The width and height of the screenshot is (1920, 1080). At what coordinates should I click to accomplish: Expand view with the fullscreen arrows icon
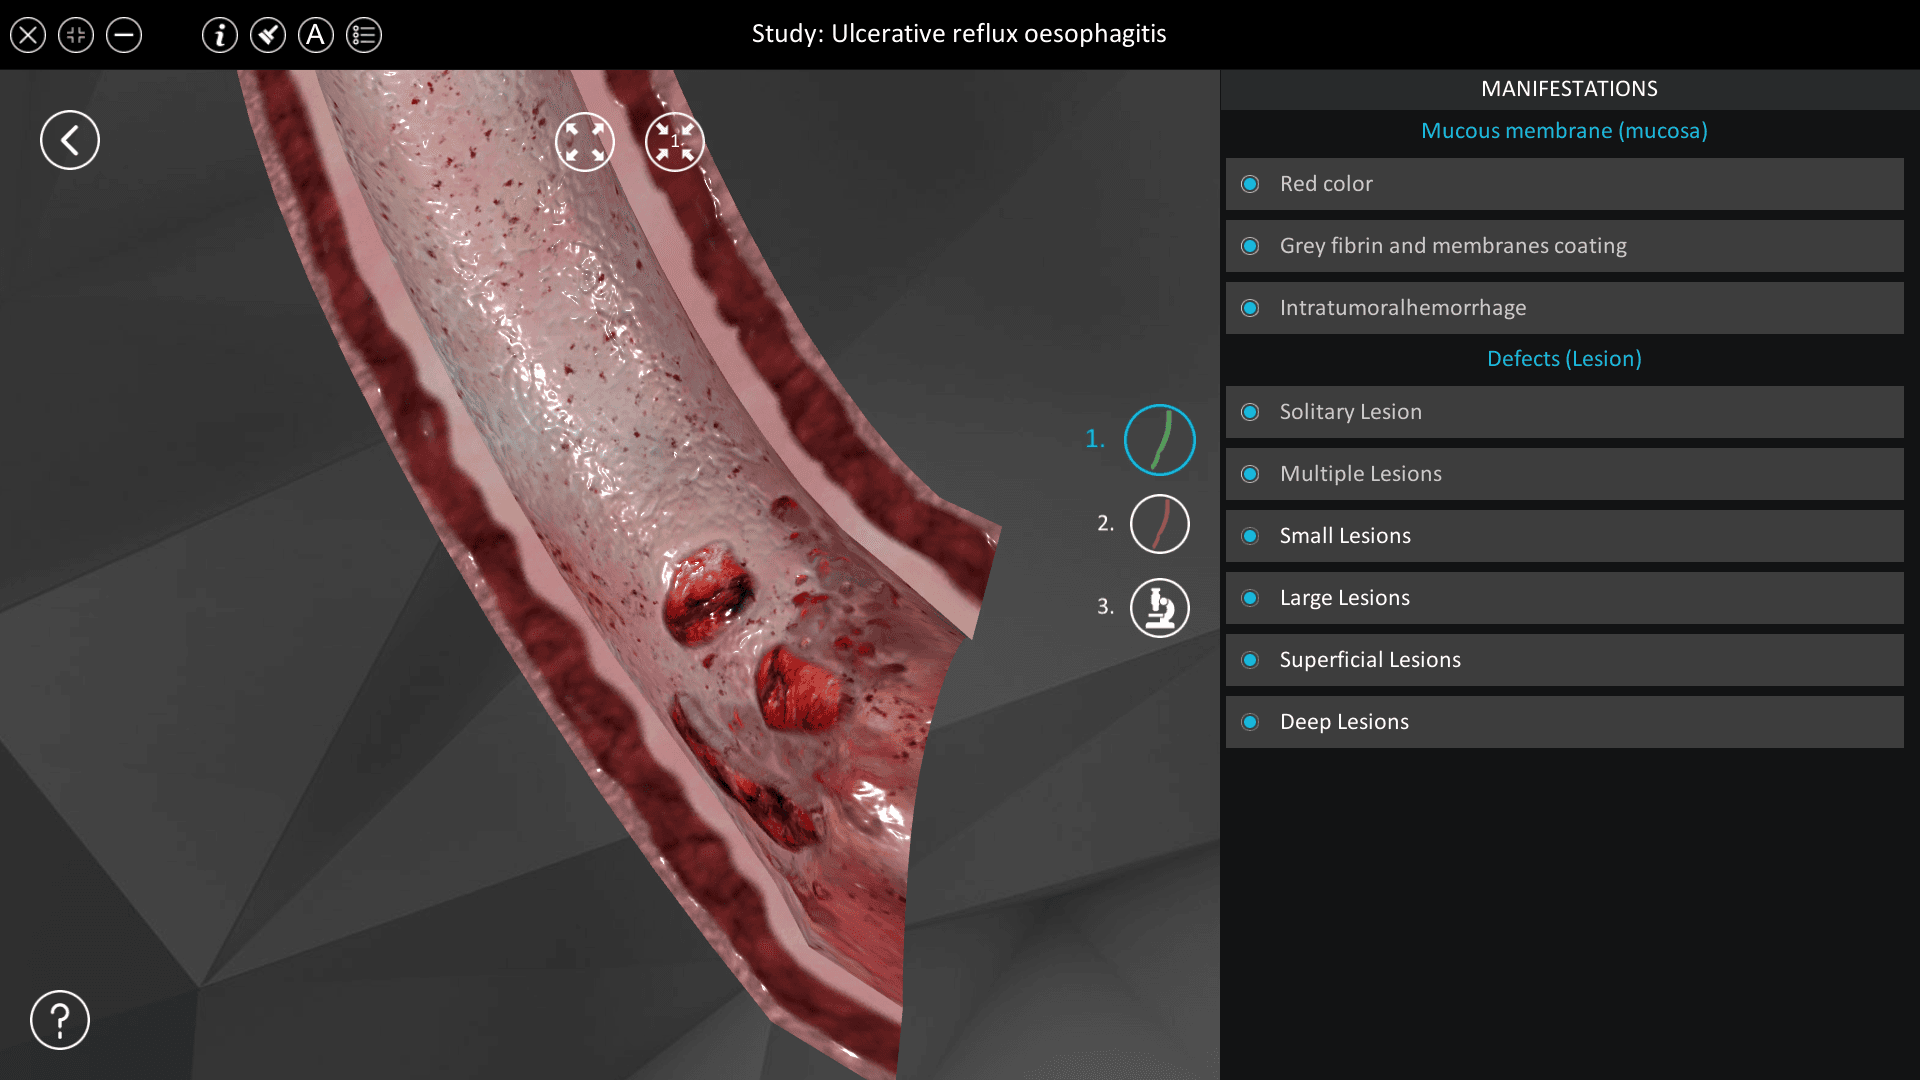point(585,142)
